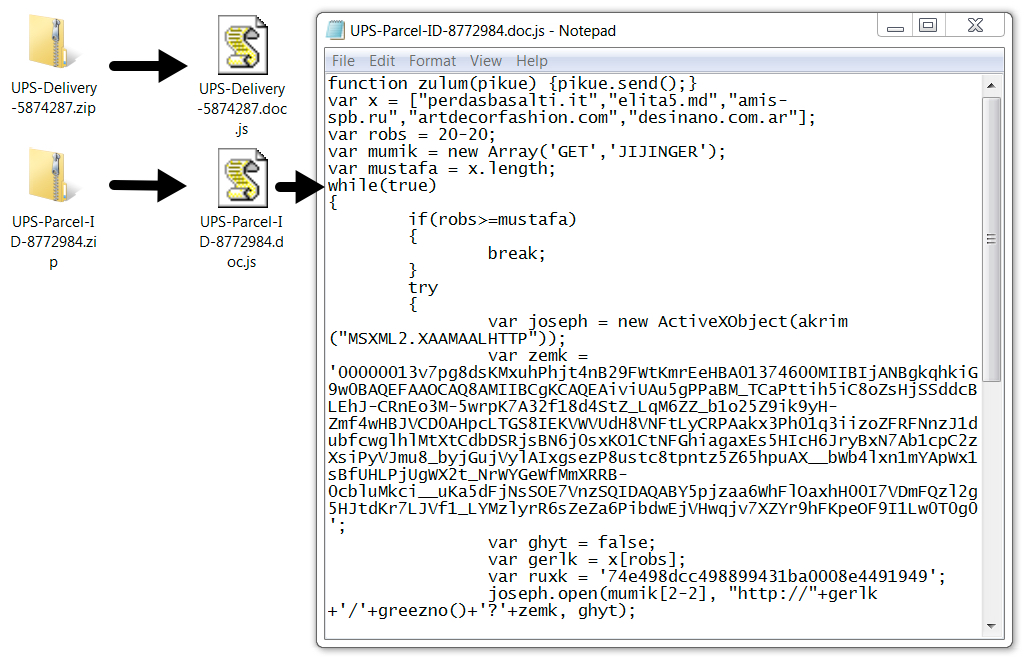Click the Notepad window title text

click(483, 31)
